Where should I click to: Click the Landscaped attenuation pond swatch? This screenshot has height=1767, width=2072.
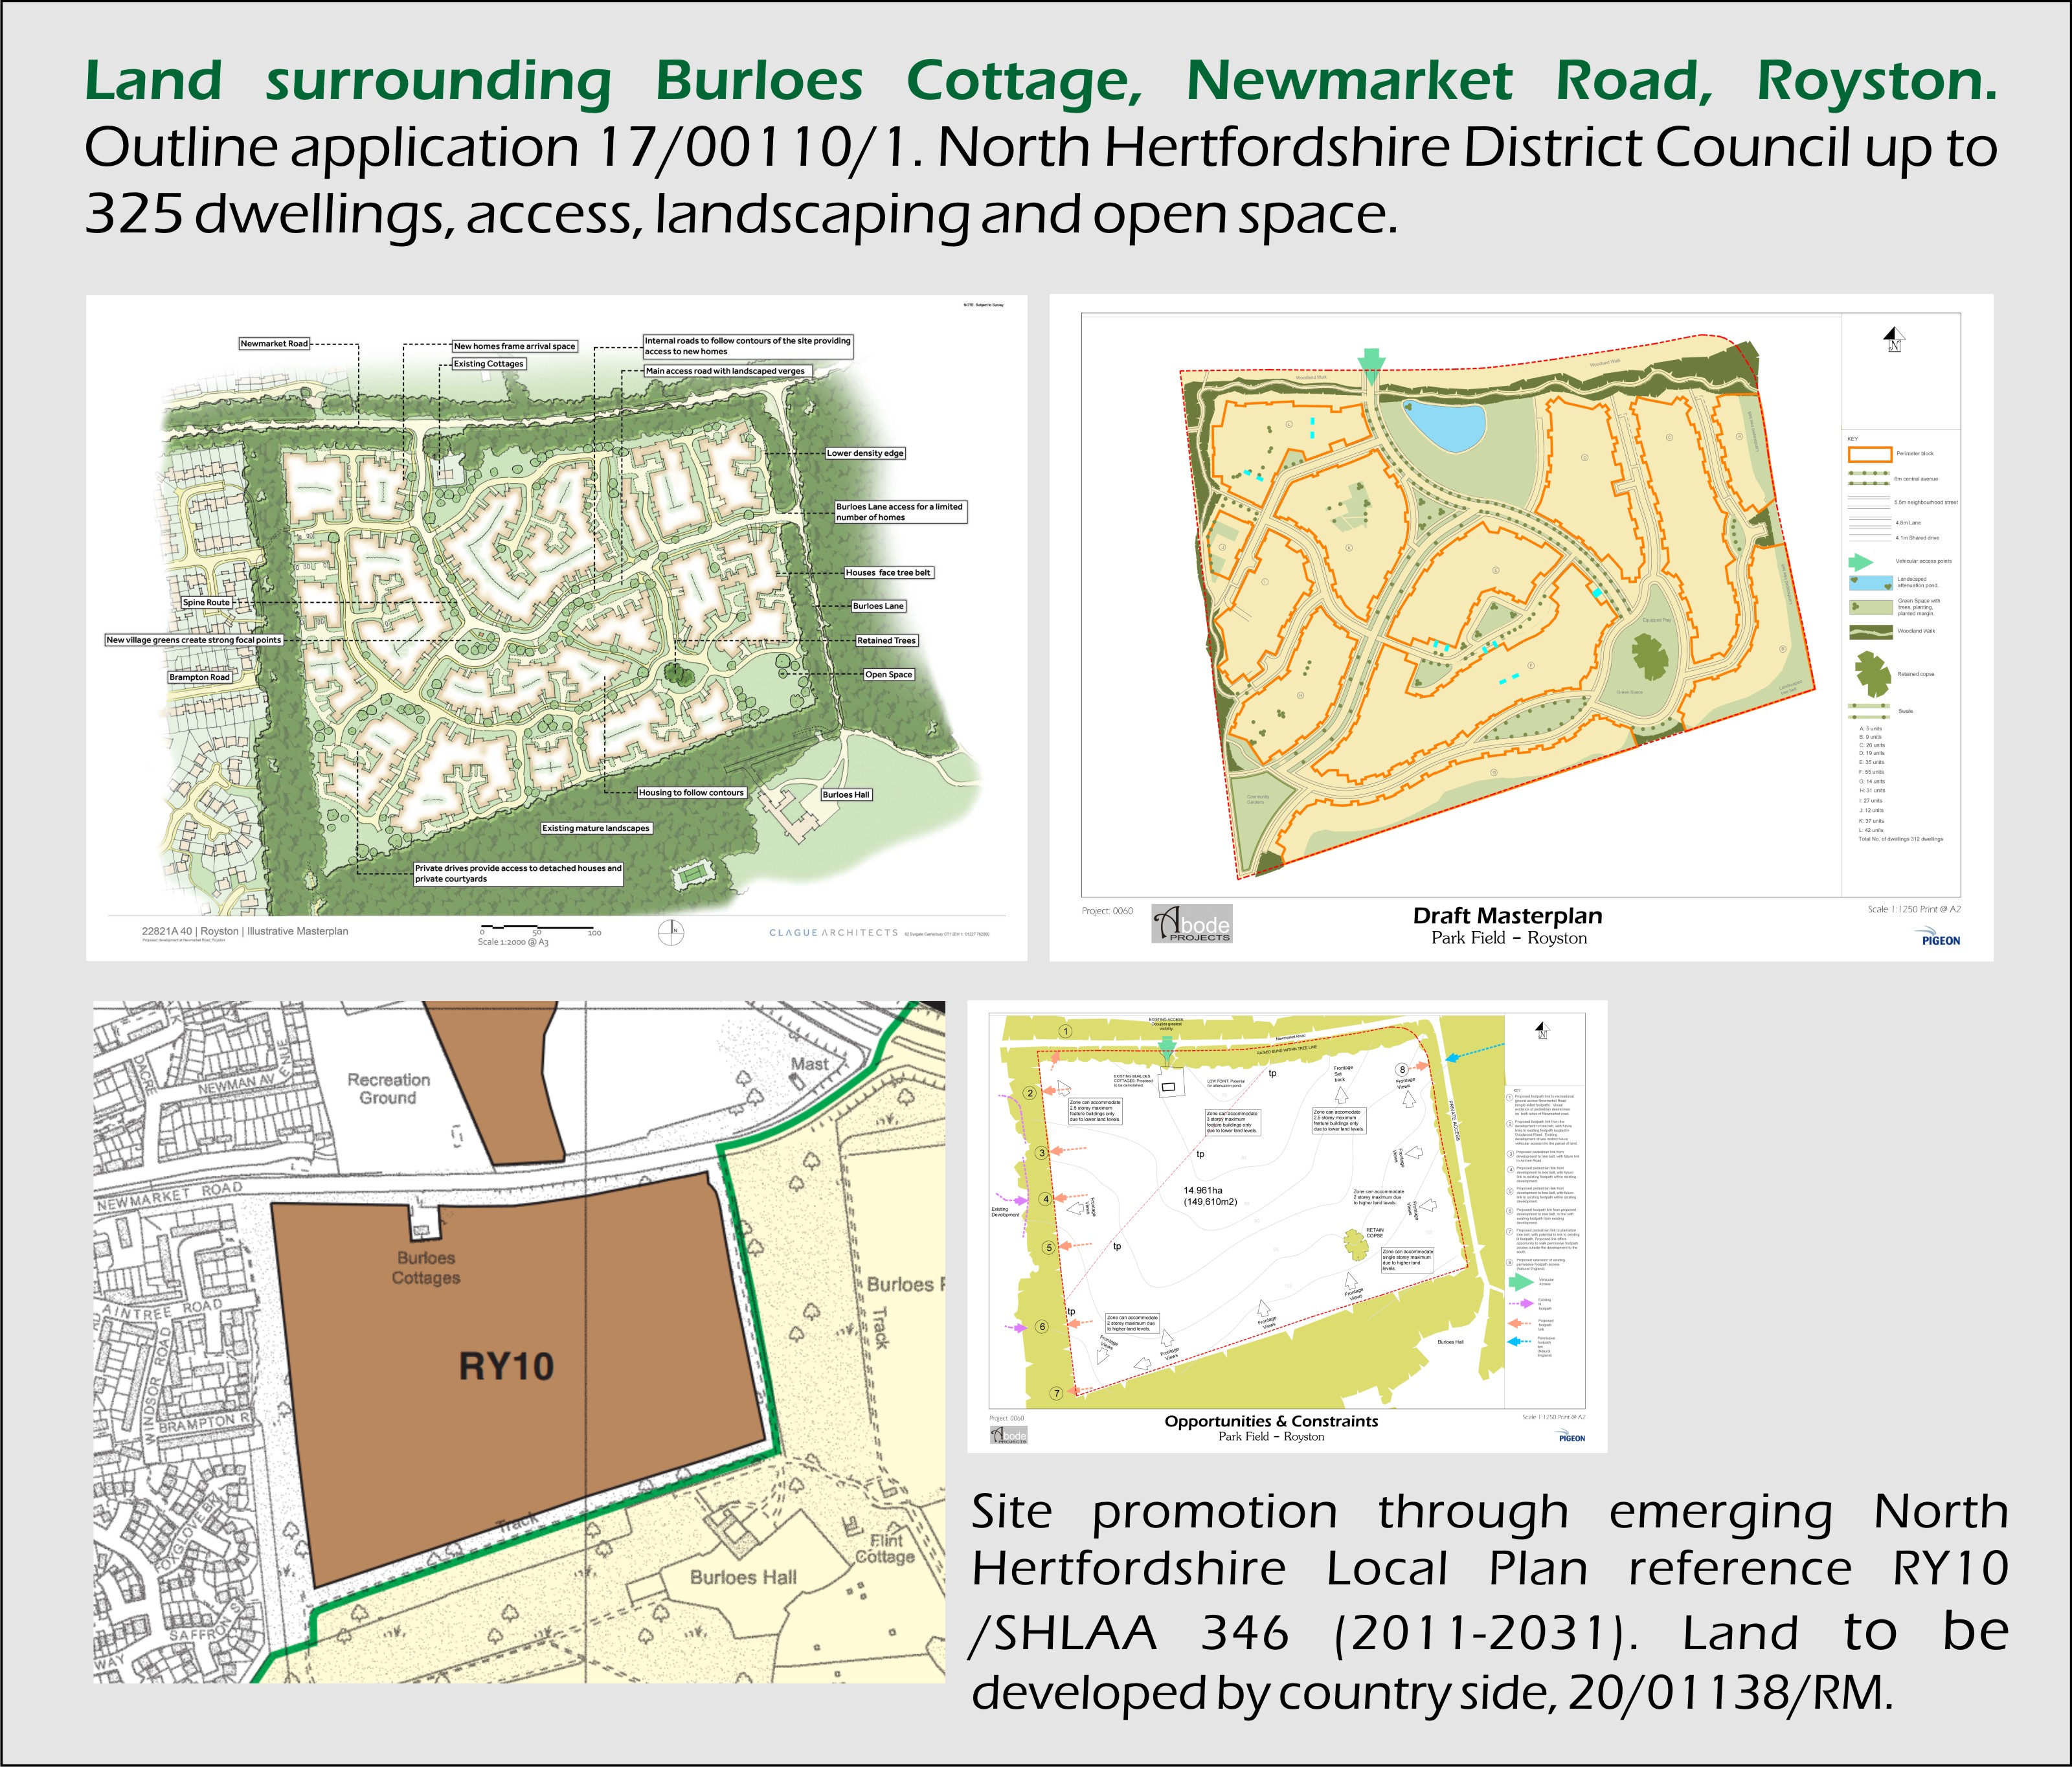pyautogui.click(x=1871, y=583)
